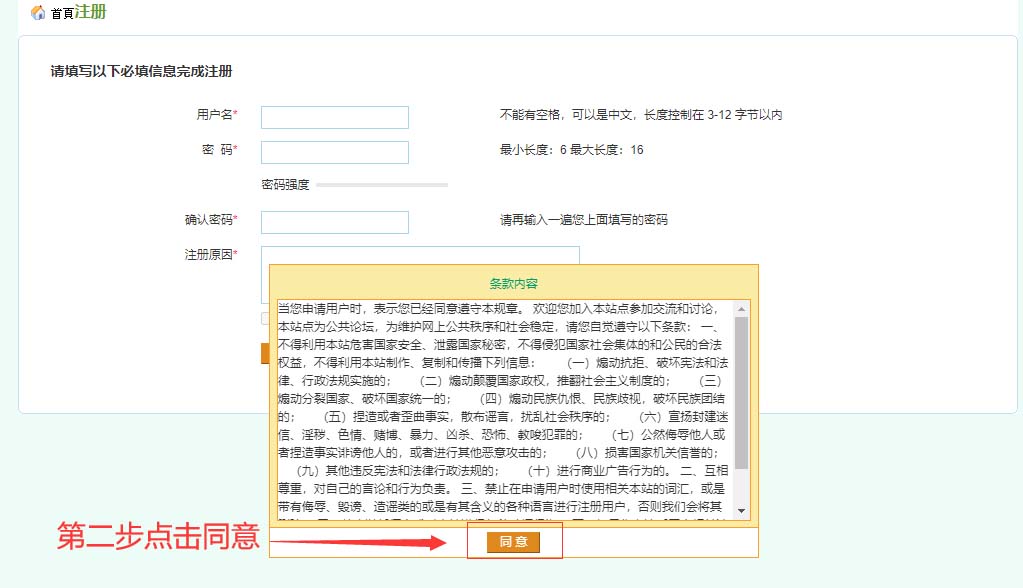This screenshot has height=588, width=1023.
Task: Click the terms scrollbar down arrow
Action: tap(741, 511)
